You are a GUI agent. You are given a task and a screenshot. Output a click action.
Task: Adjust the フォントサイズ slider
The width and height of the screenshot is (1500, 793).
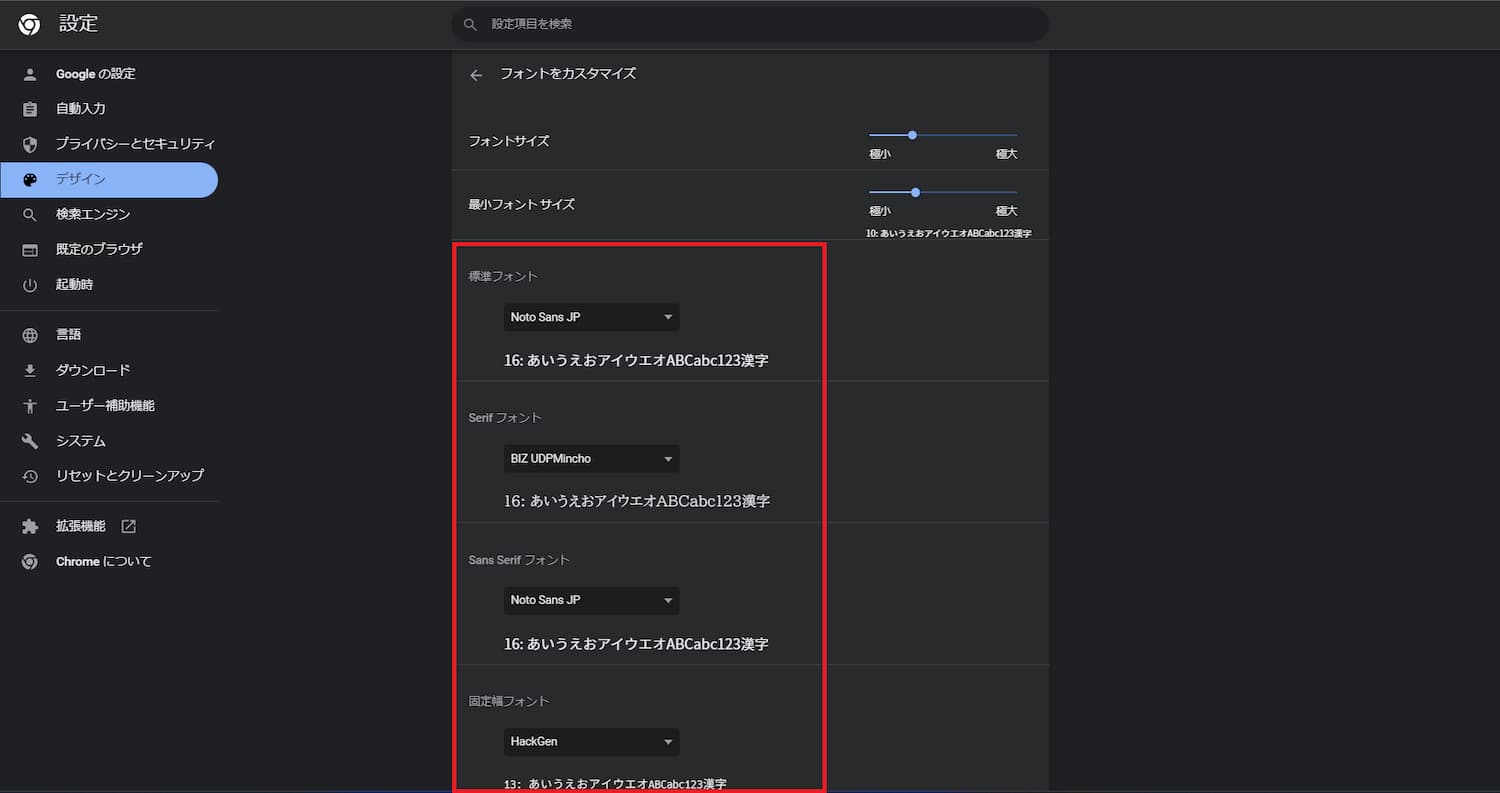[x=911, y=134]
